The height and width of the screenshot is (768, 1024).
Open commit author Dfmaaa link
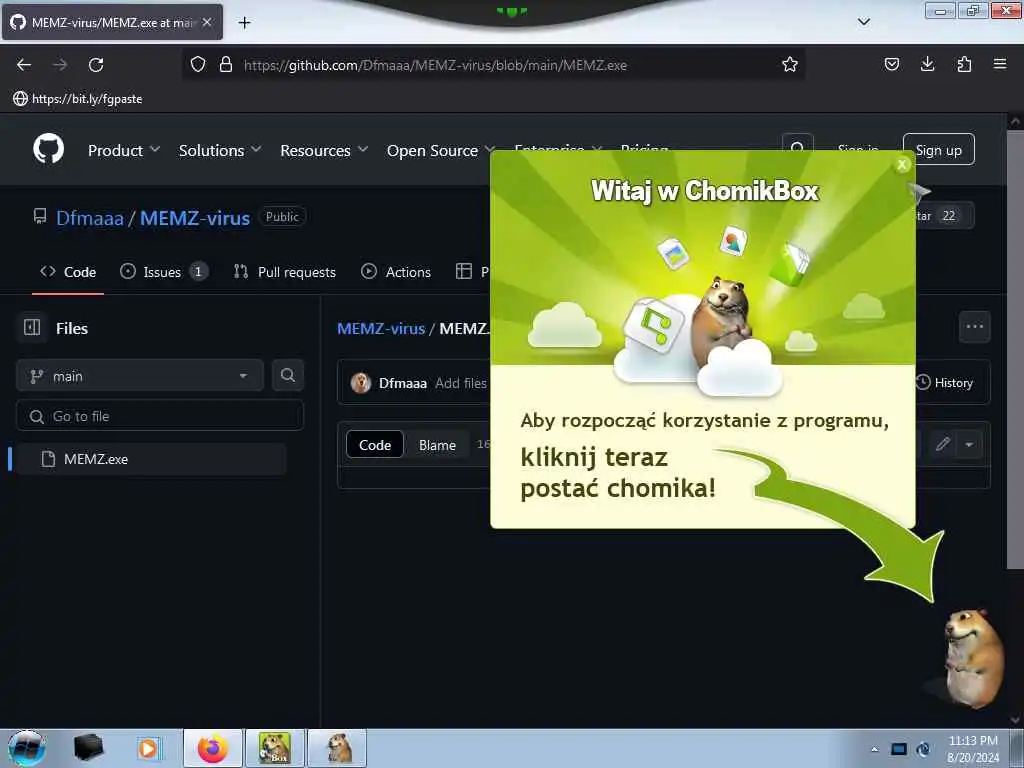pyautogui.click(x=402, y=383)
